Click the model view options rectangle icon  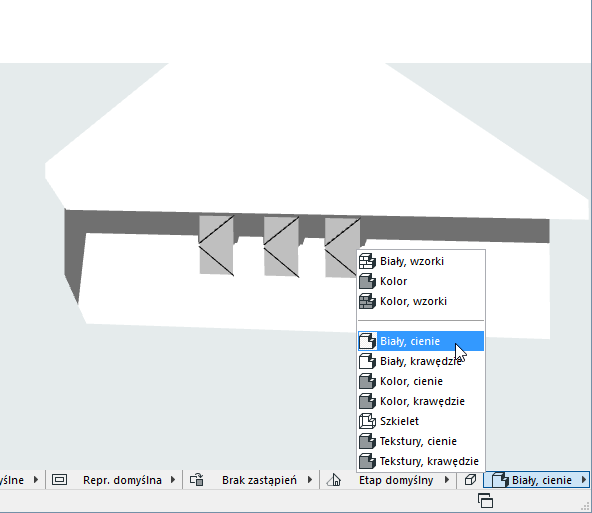click(x=59, y=480)
